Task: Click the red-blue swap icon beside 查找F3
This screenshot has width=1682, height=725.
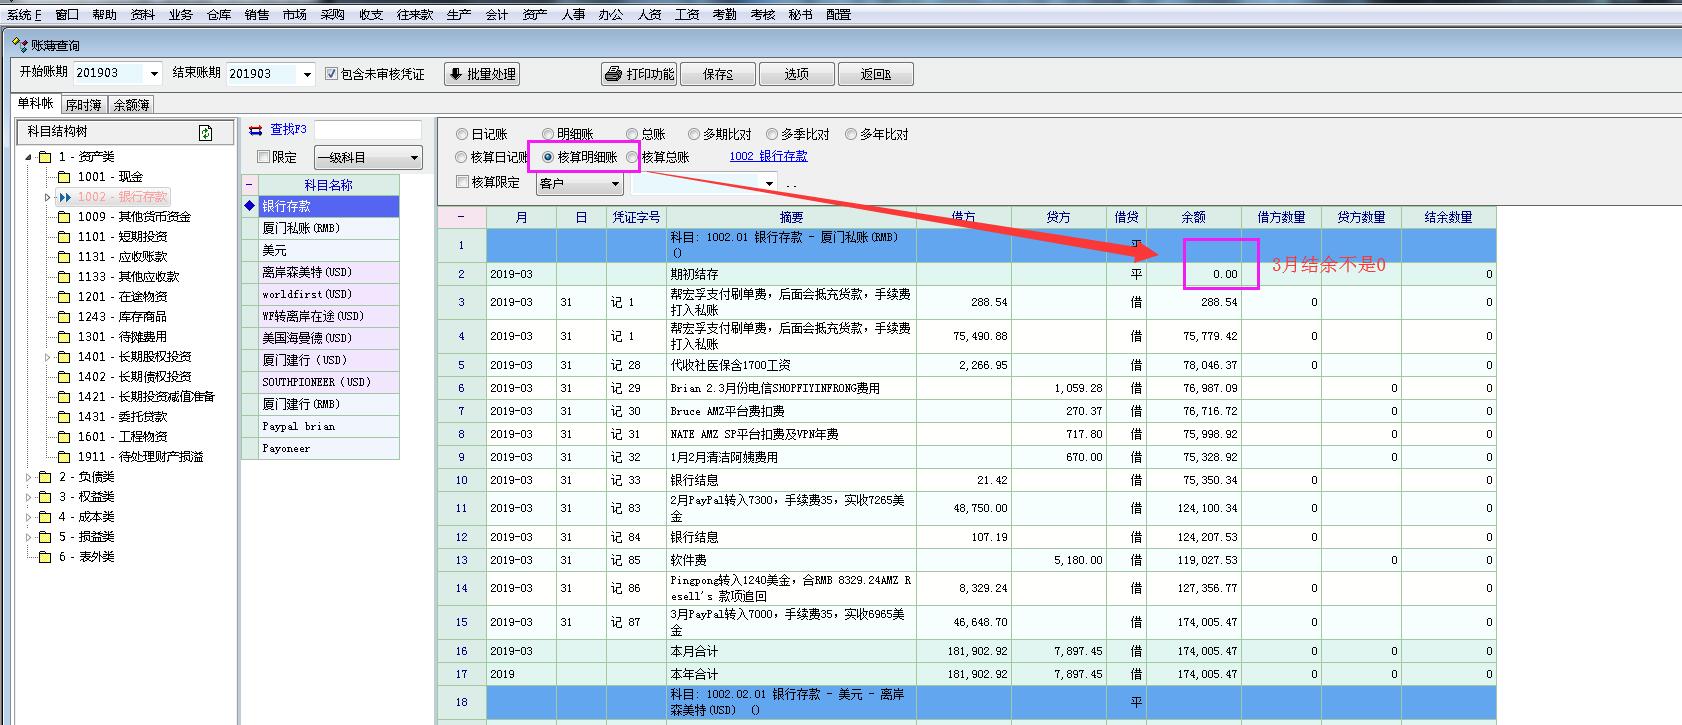Action: [256, 130]
